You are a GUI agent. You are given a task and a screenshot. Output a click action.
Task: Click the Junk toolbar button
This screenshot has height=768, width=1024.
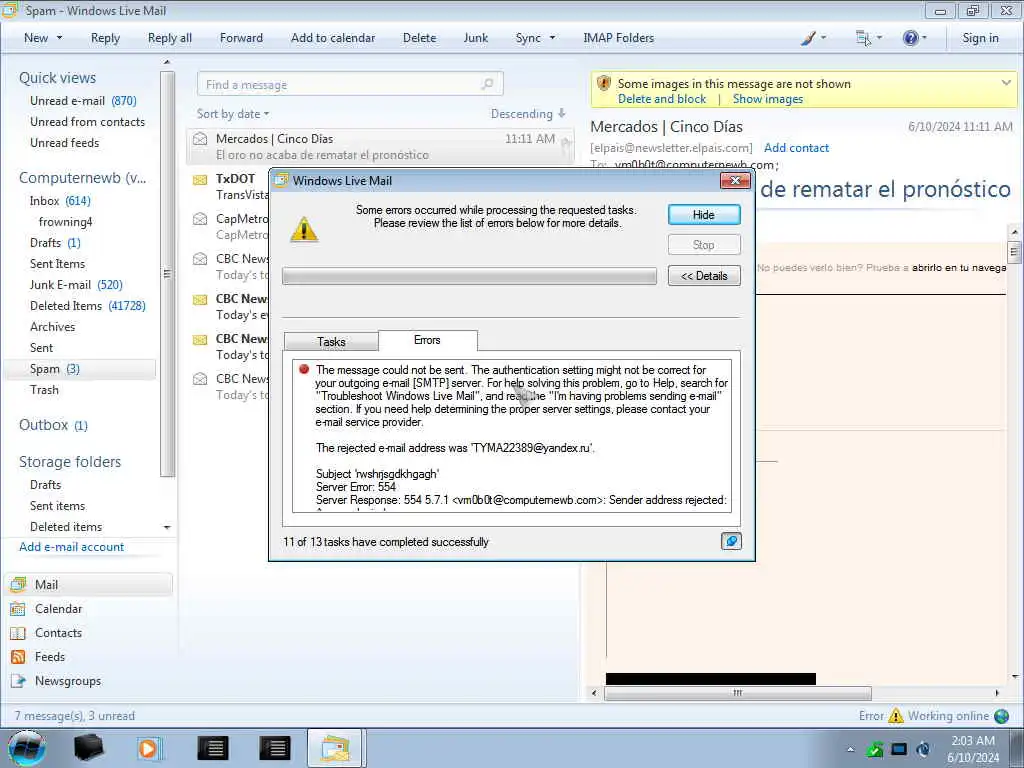tap(475, 38)
